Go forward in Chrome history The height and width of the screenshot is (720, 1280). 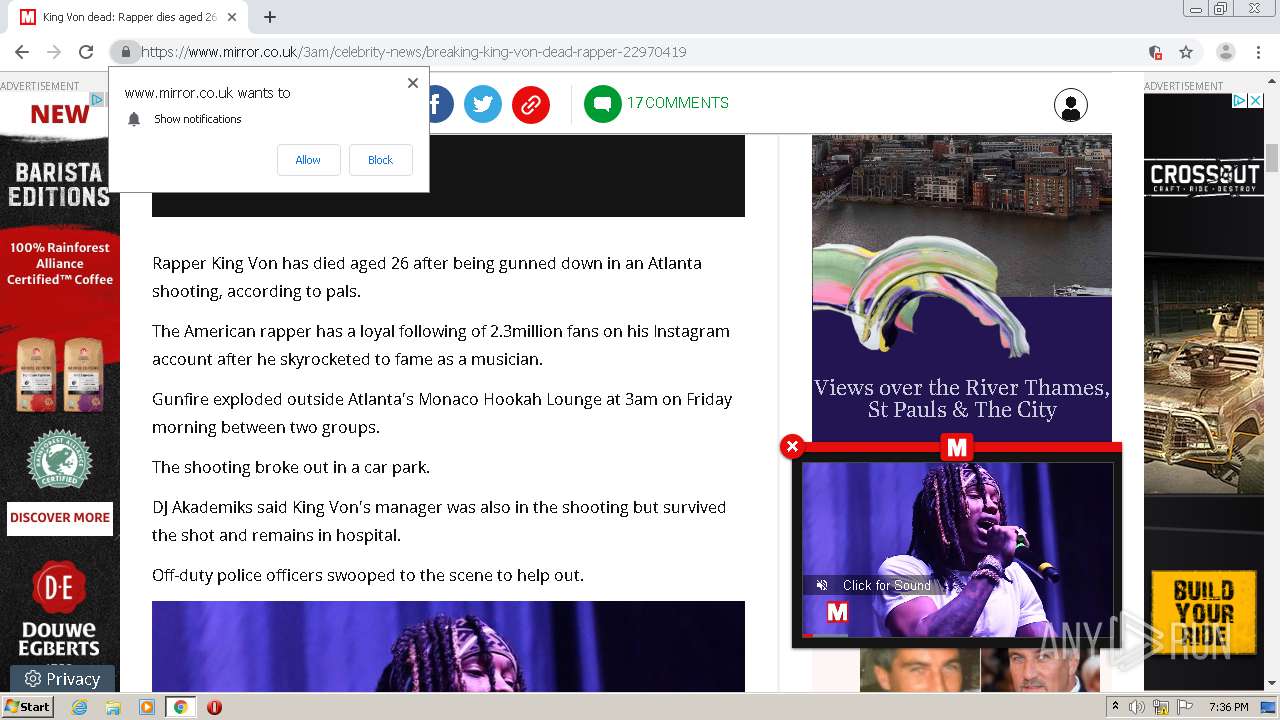pyautogui.click(x=54, y=52)
